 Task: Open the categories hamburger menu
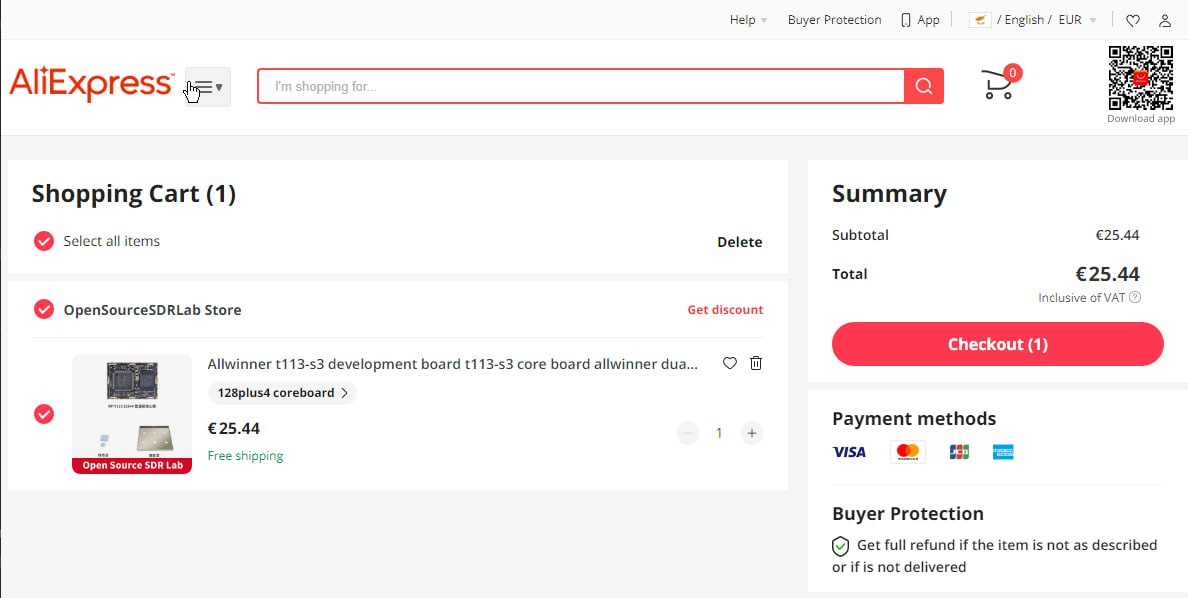[x=208, y=87]
